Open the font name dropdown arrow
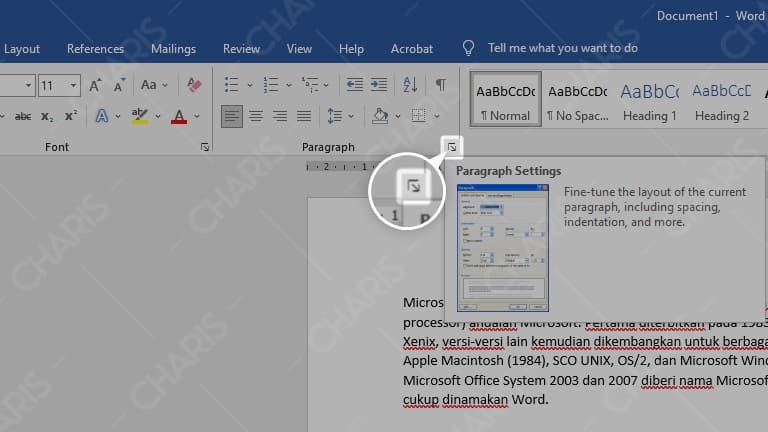The image size is (768, 432). pos(28,86)
